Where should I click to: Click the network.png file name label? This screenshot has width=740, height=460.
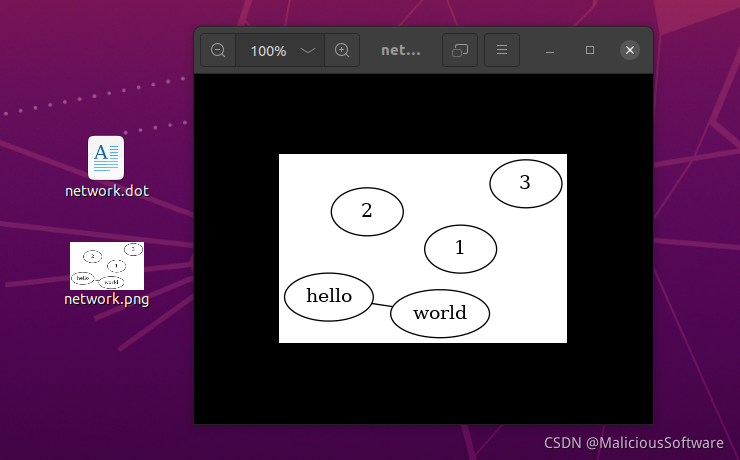[107, 299]
